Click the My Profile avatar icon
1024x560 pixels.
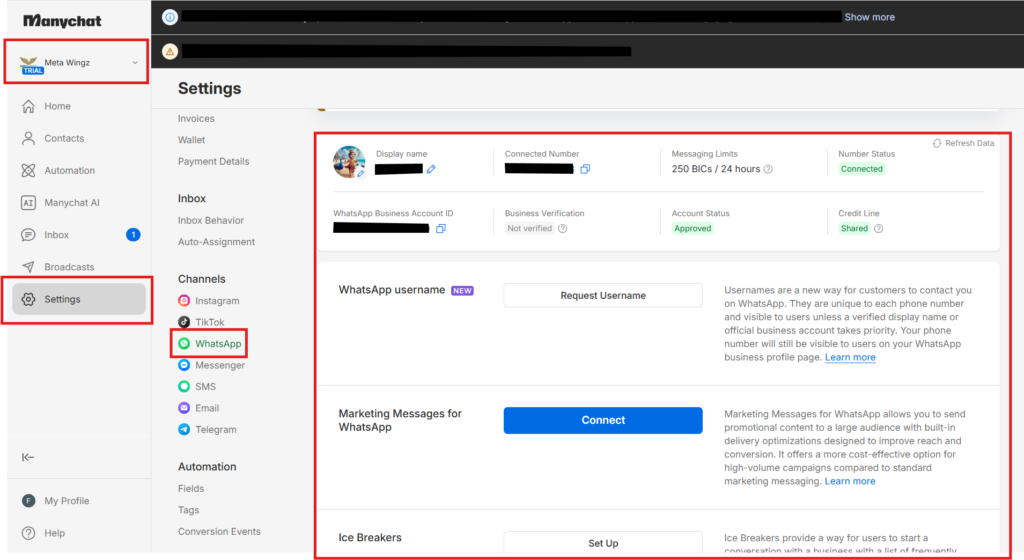pyautogui.click(x=28, y=501)
